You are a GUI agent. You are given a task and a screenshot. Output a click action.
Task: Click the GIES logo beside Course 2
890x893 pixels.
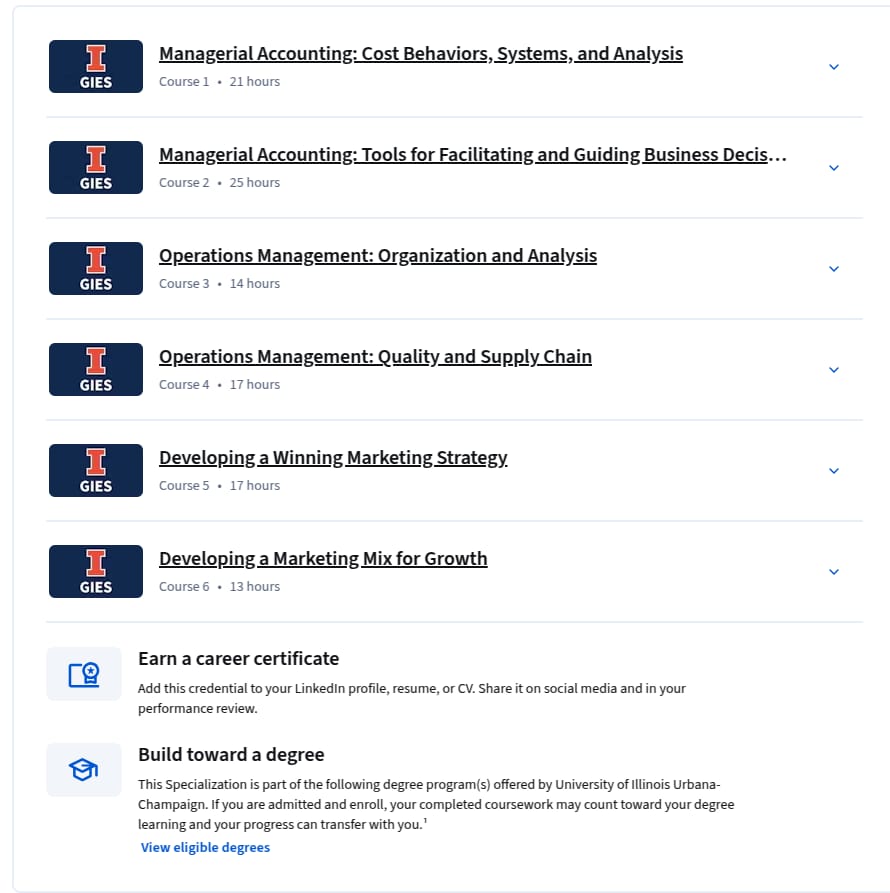click(96, 167)
